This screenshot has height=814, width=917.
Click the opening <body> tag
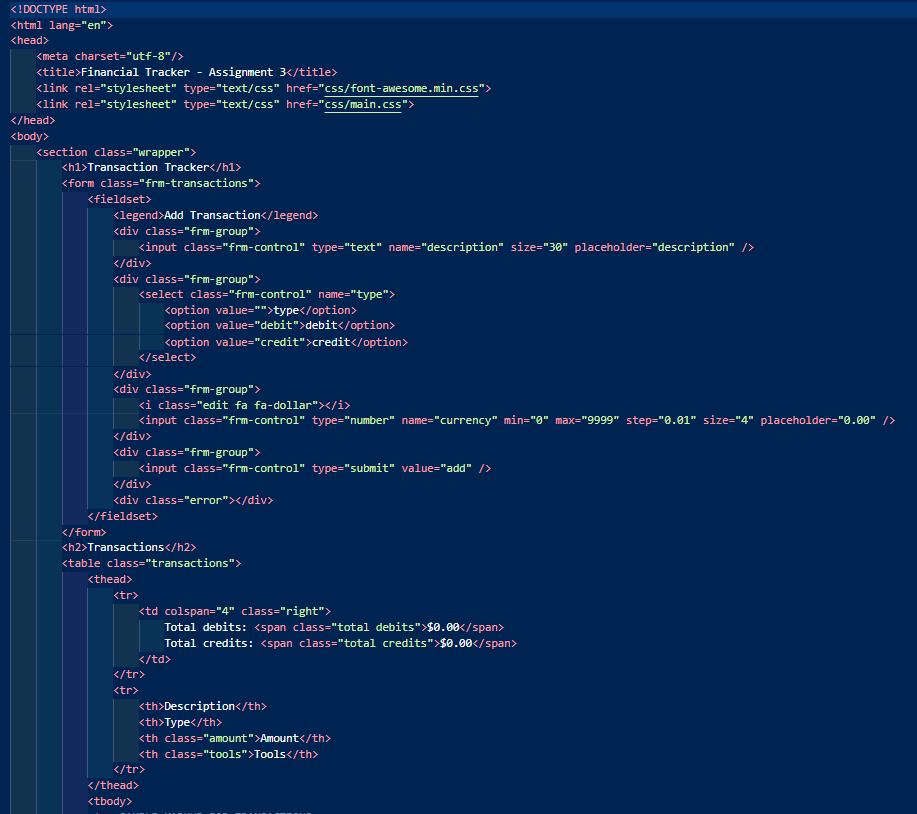(x=30, y=136)
